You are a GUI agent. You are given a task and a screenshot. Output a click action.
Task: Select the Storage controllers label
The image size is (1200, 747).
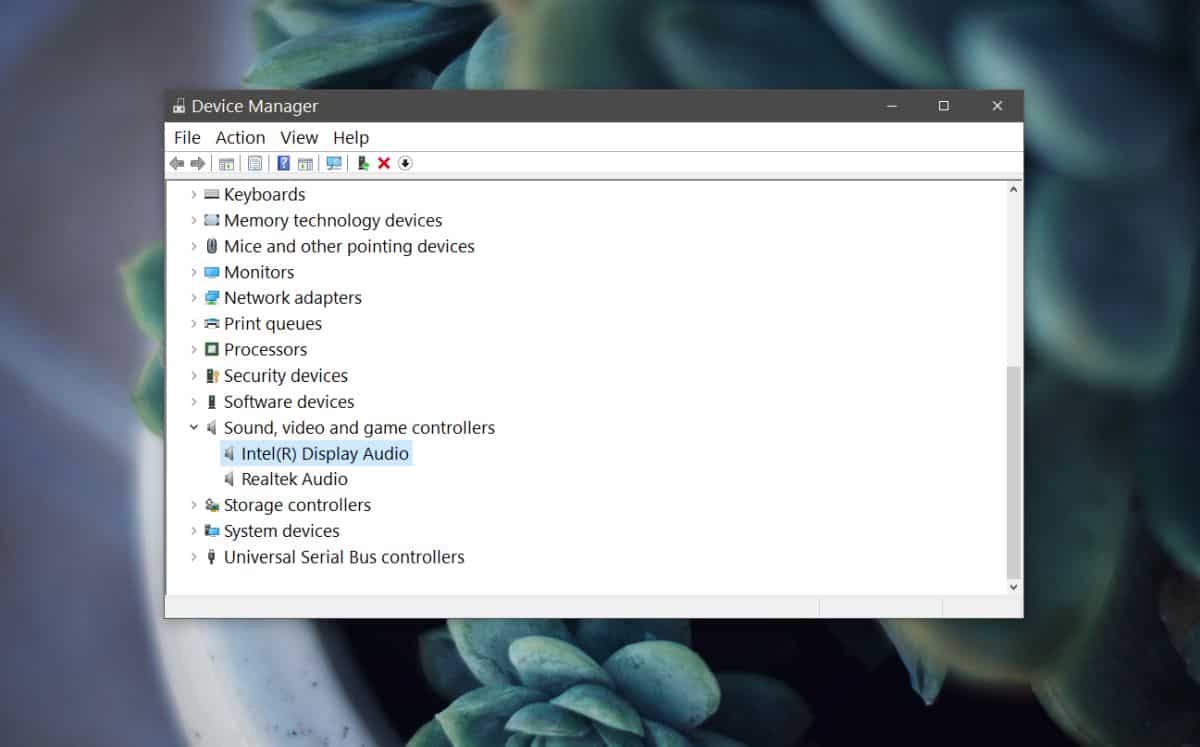point(298,505)
